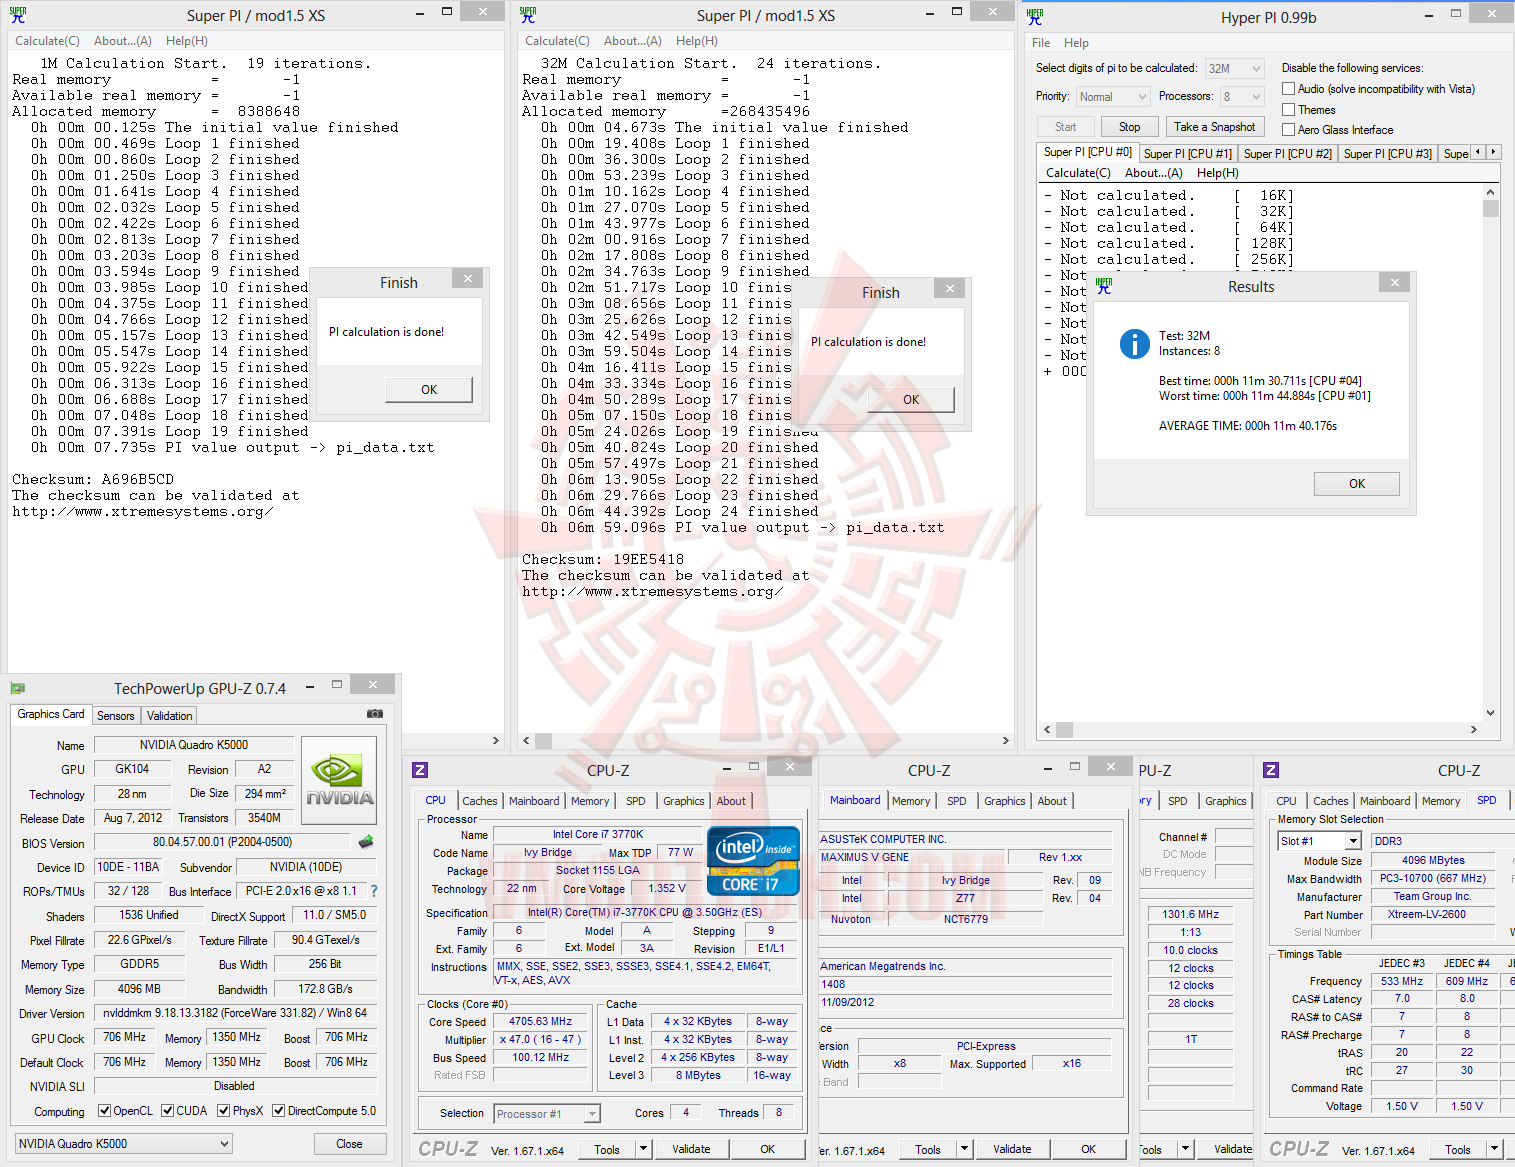Click the Close button in GPU-Z

pos(349,1144)
